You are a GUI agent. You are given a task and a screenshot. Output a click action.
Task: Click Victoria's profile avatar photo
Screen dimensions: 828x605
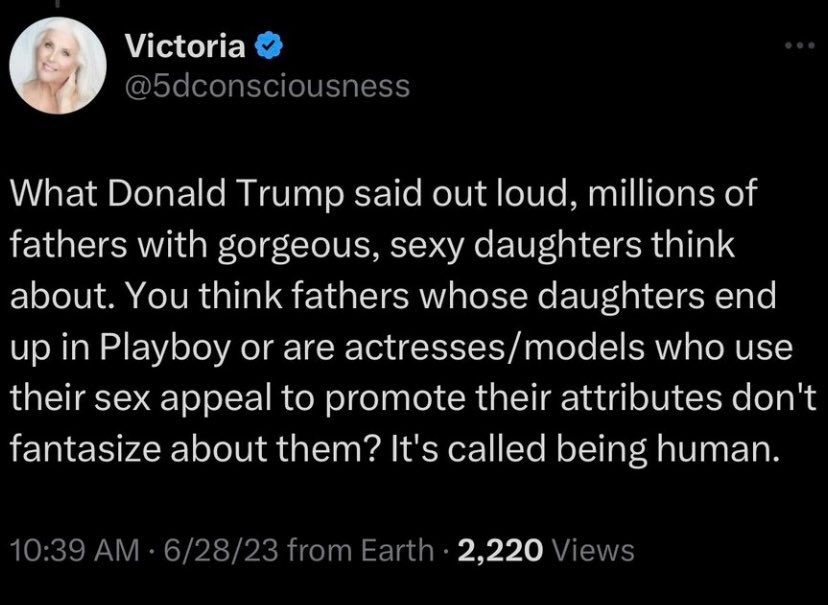pos(58,65)
